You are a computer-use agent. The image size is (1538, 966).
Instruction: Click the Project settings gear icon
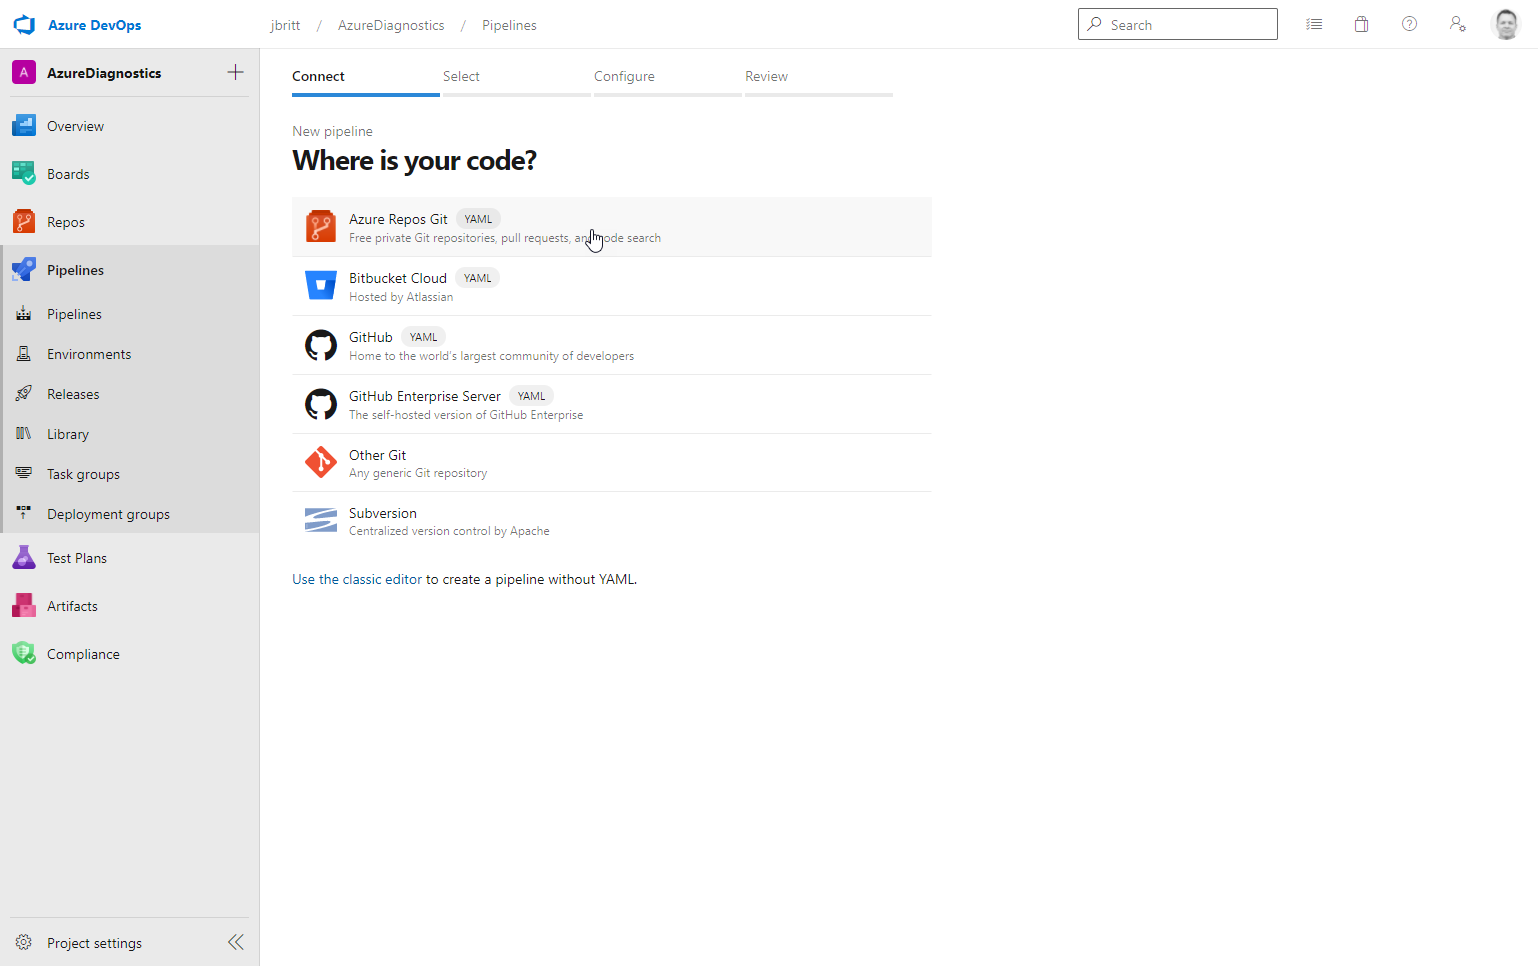[24, 943]
